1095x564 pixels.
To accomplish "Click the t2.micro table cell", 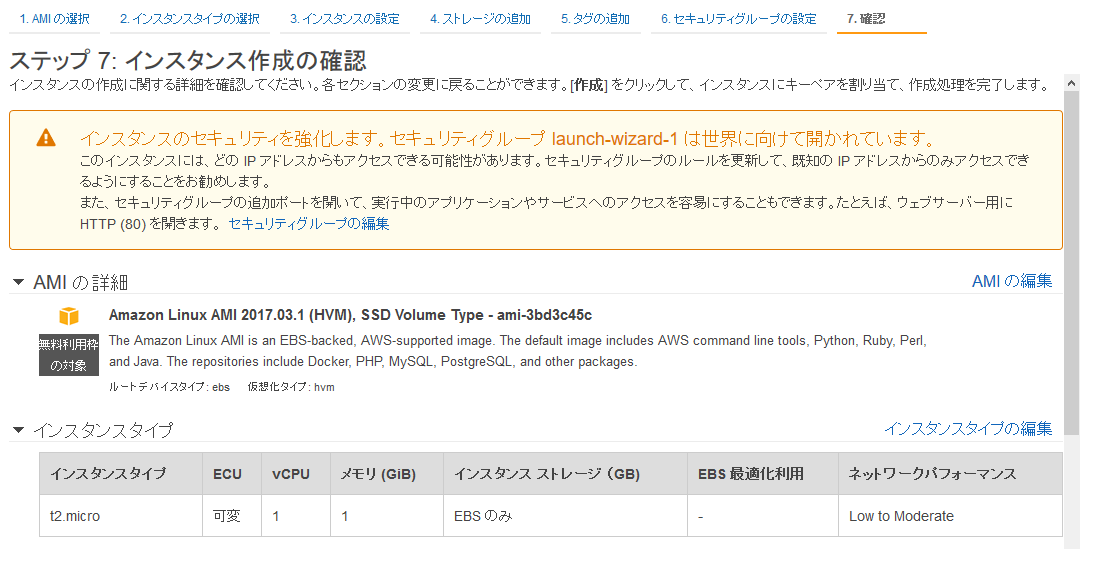I will tap(121, 516).
